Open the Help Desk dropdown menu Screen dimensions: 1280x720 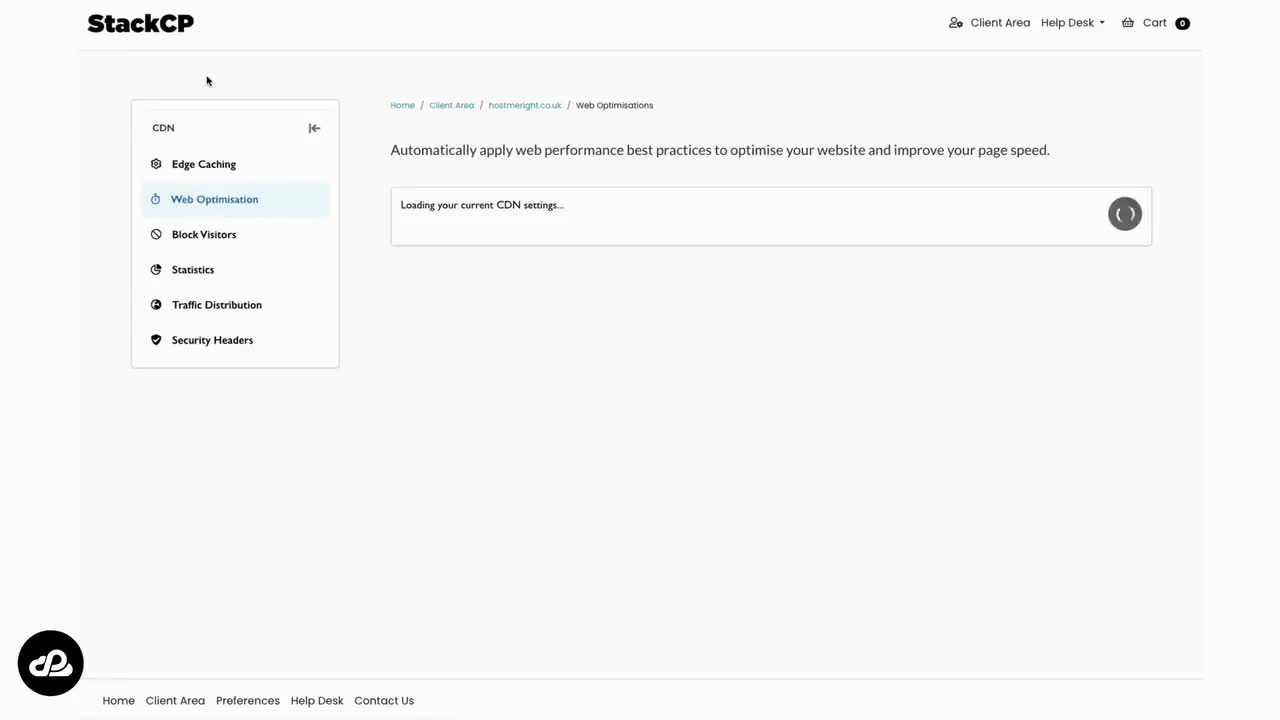pyautogui.click(x=1071, y=22)
